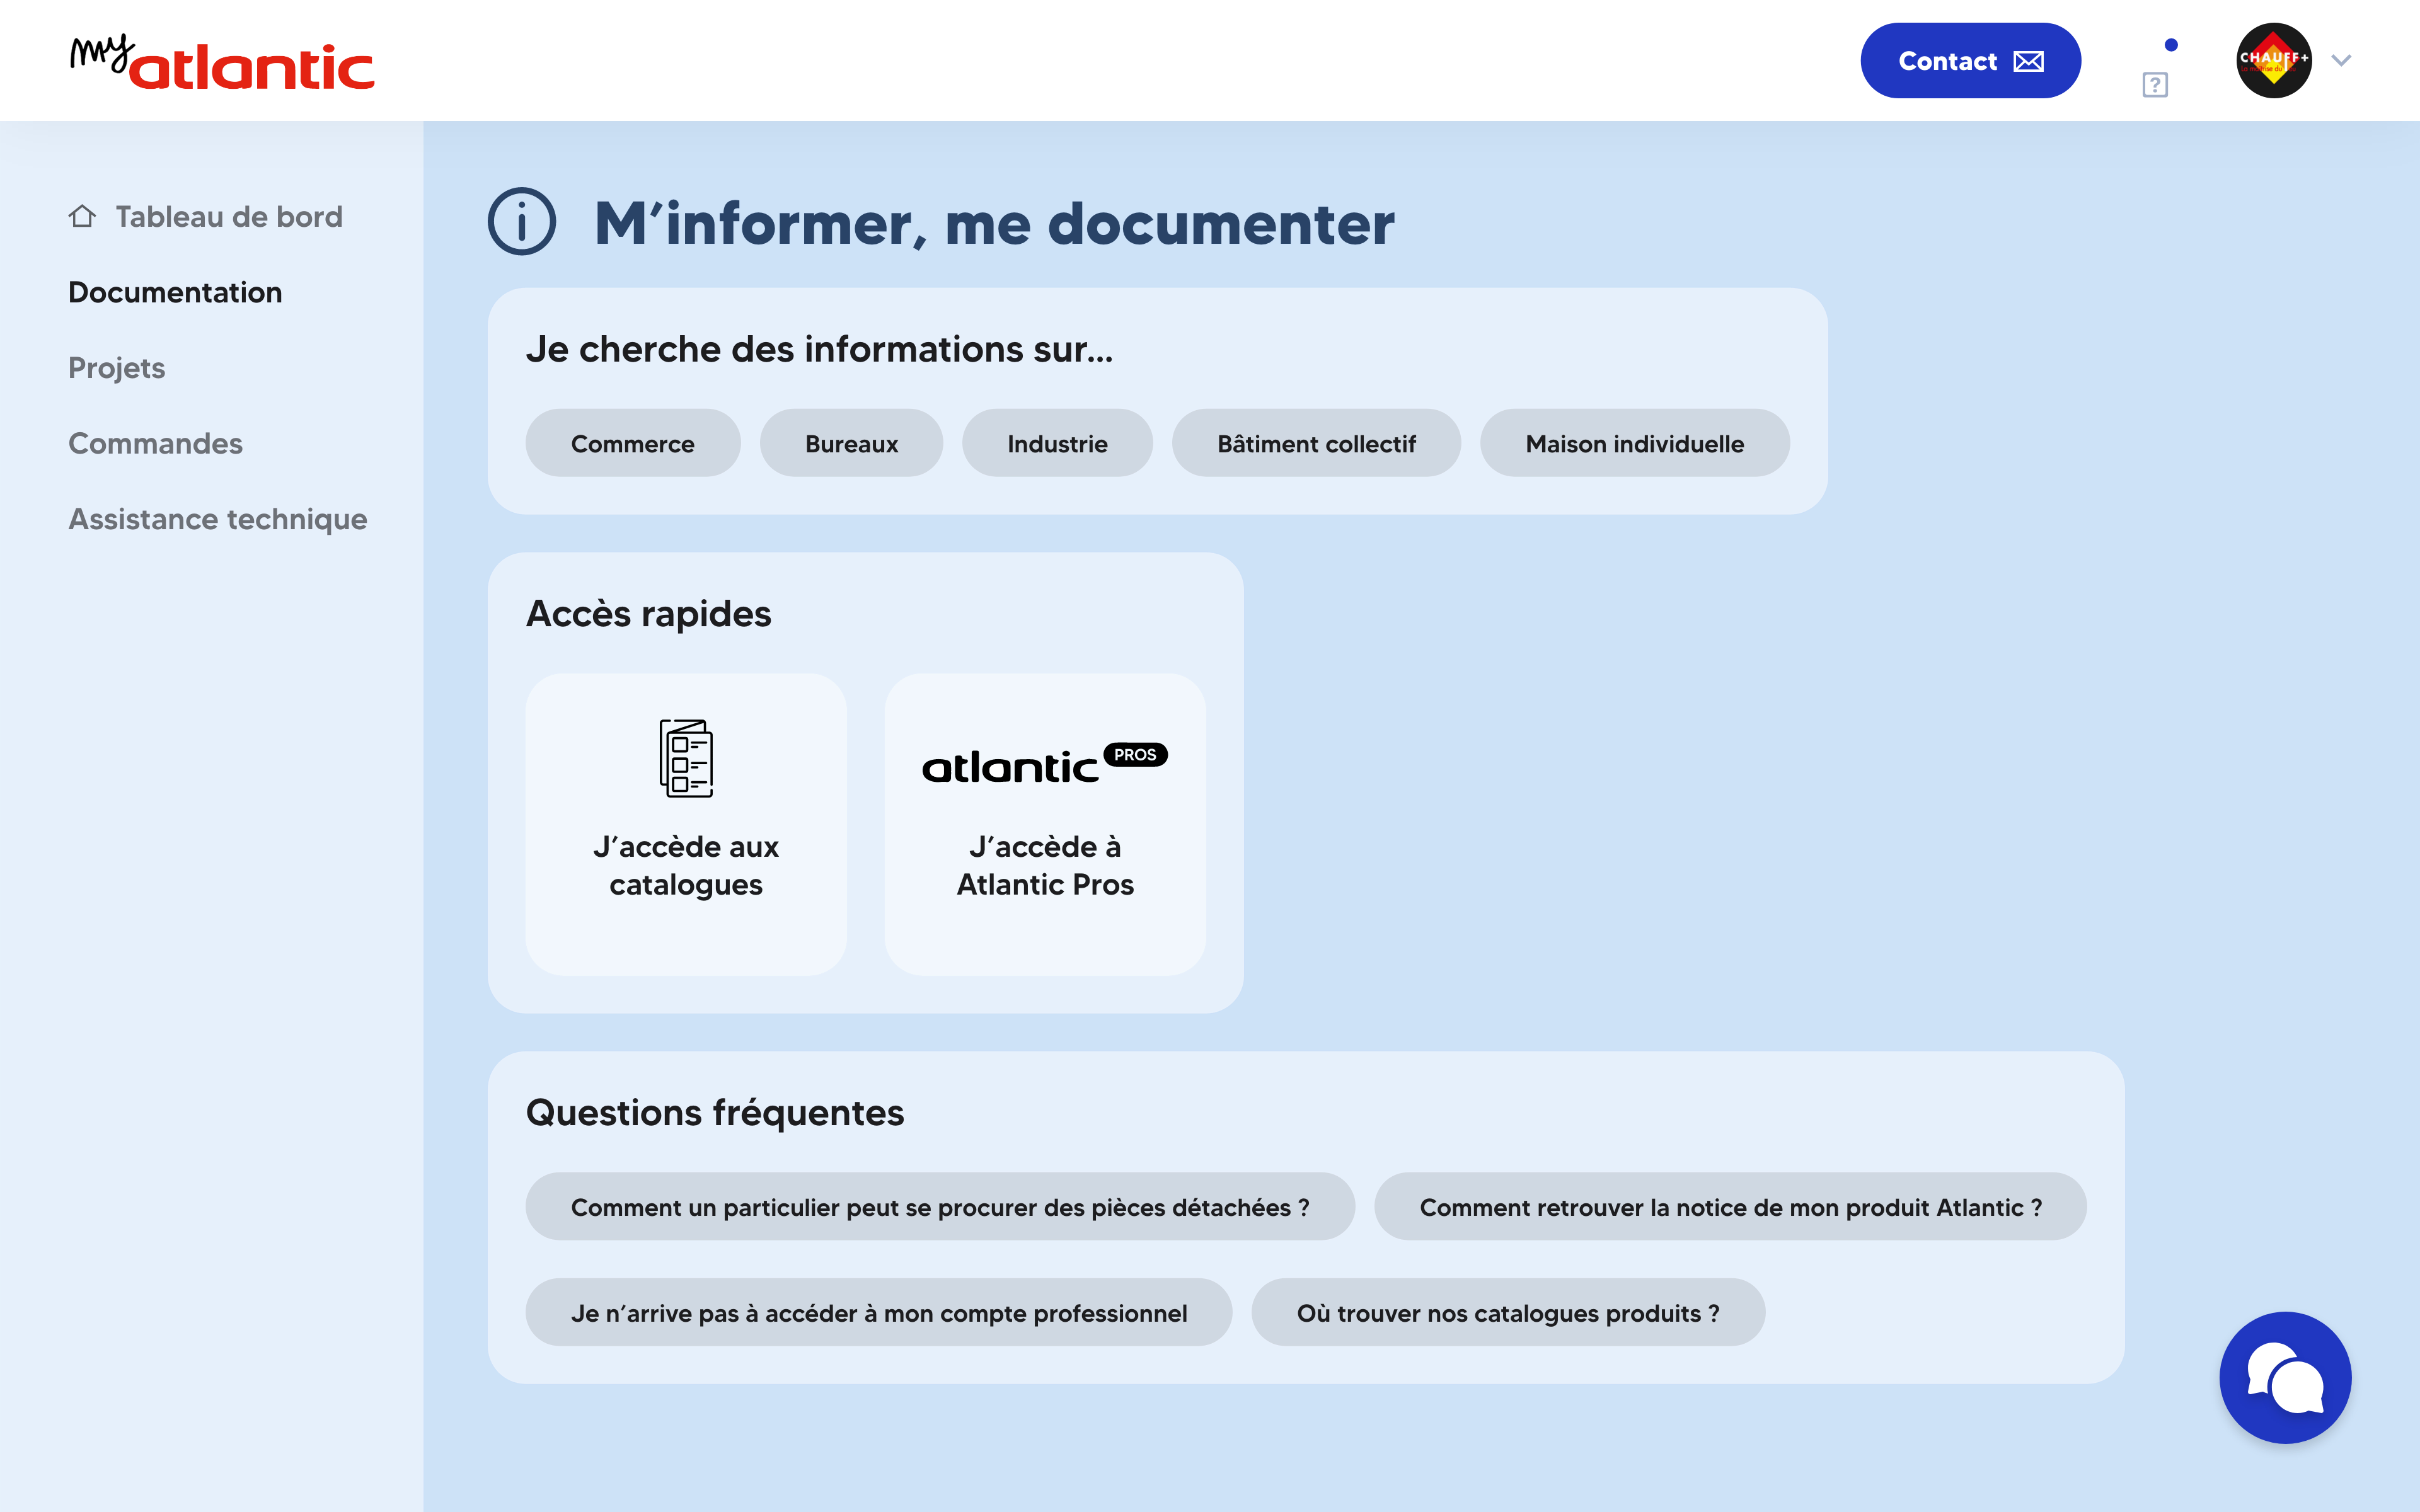Select the Commerce filter chip
Viewport: 2420px width, 1512px height.
(632, 443)
